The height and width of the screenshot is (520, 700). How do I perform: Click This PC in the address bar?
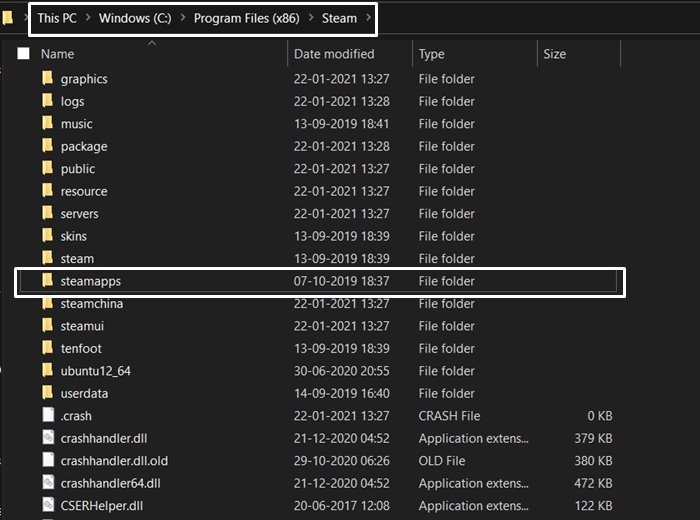57,18
